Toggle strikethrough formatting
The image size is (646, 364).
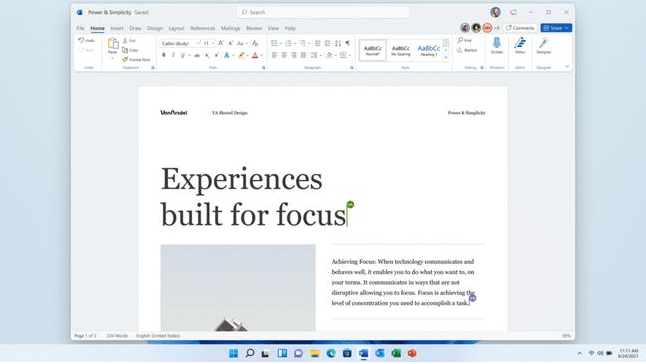click(197, 55)
